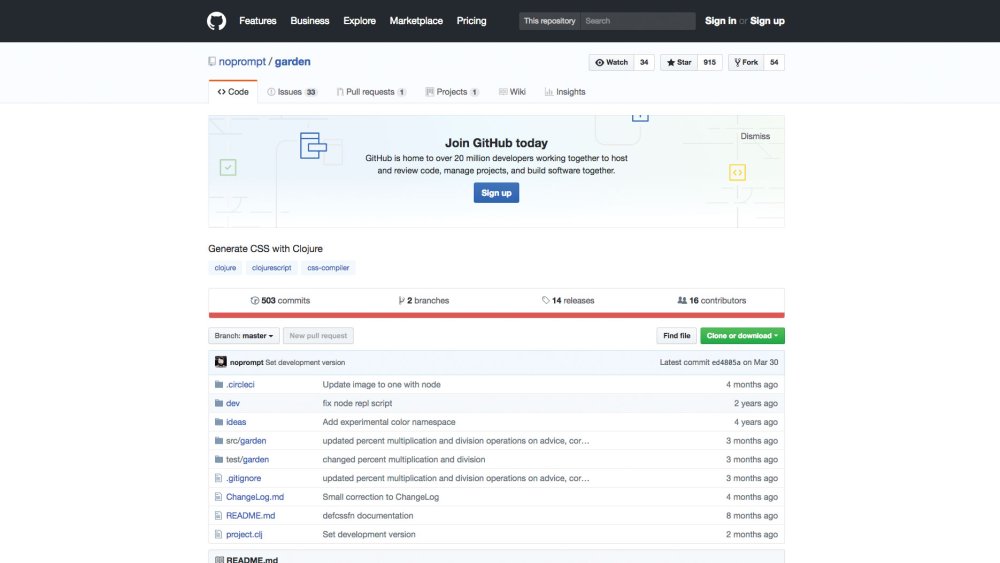
Task: Open the .circleci folder icon
Action: [219, 384]
